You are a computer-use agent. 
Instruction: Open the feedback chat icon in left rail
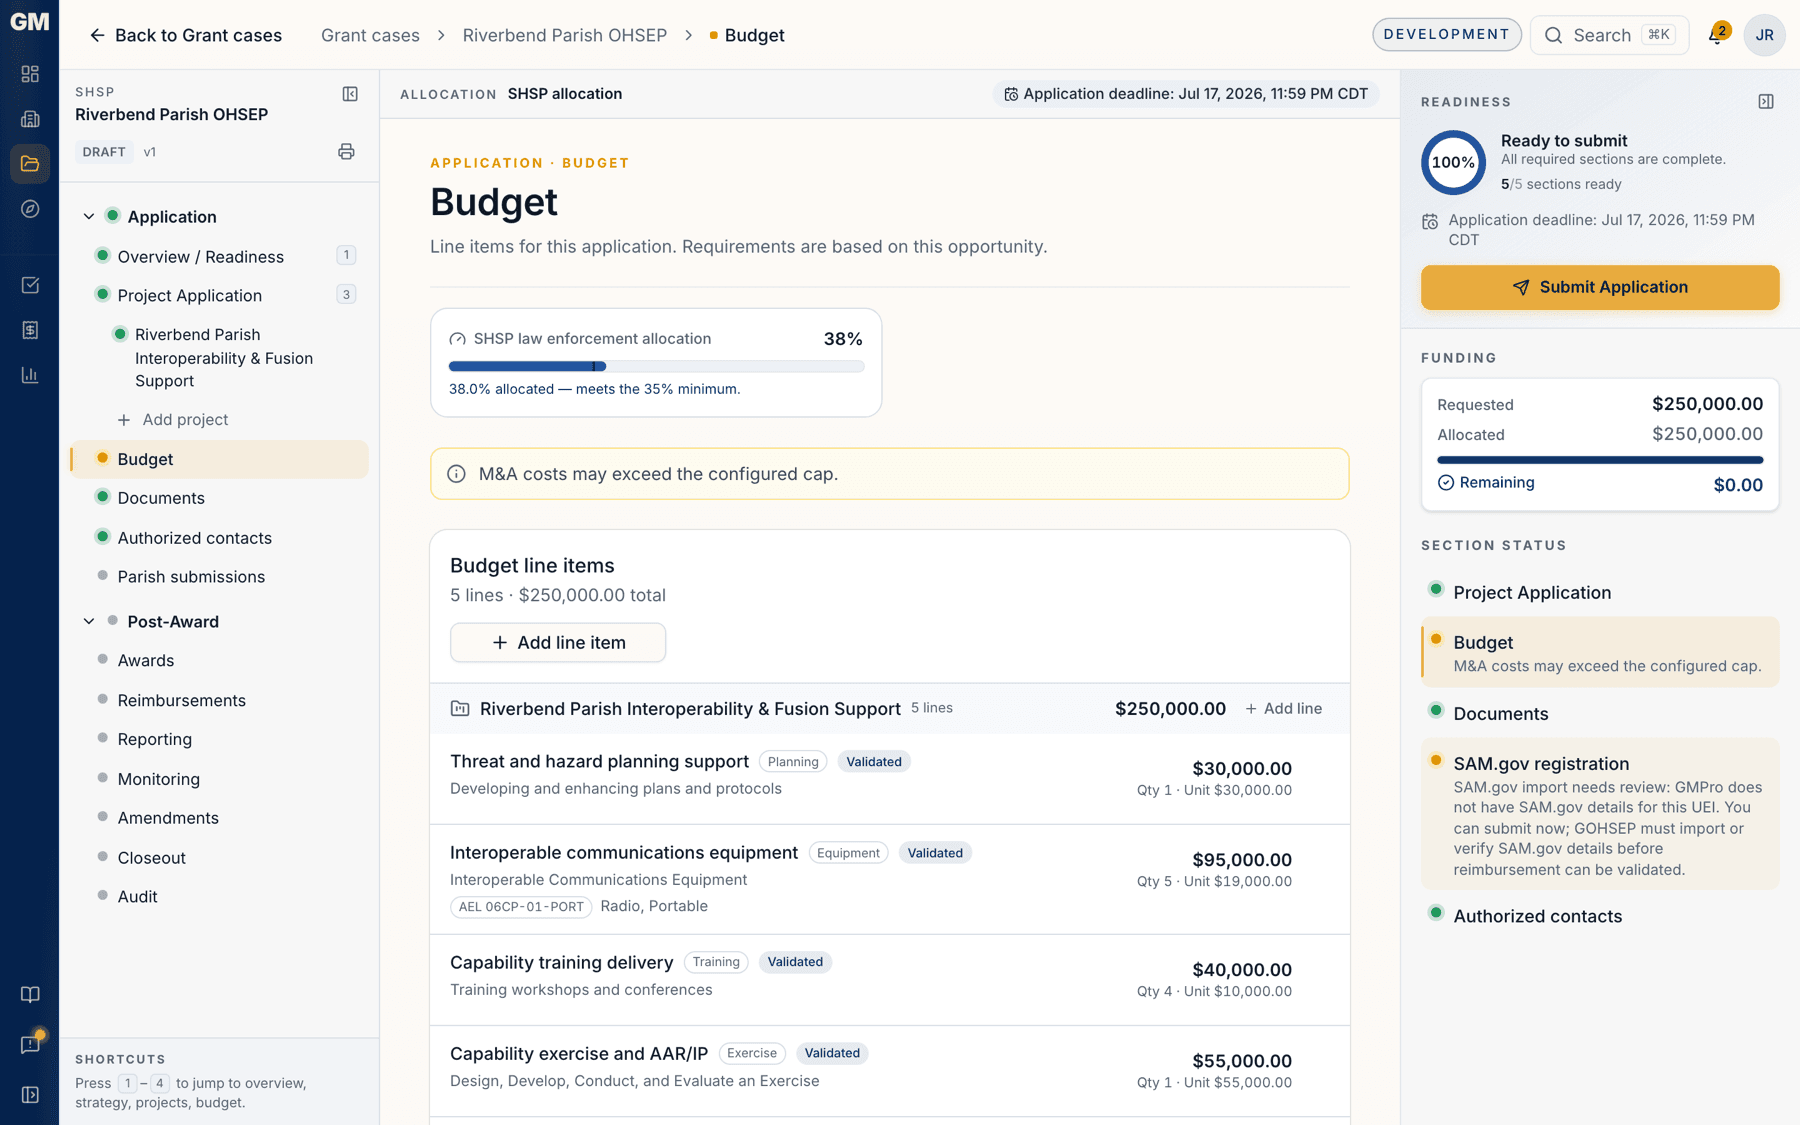pyautogui.click(x=30, y=1044)
